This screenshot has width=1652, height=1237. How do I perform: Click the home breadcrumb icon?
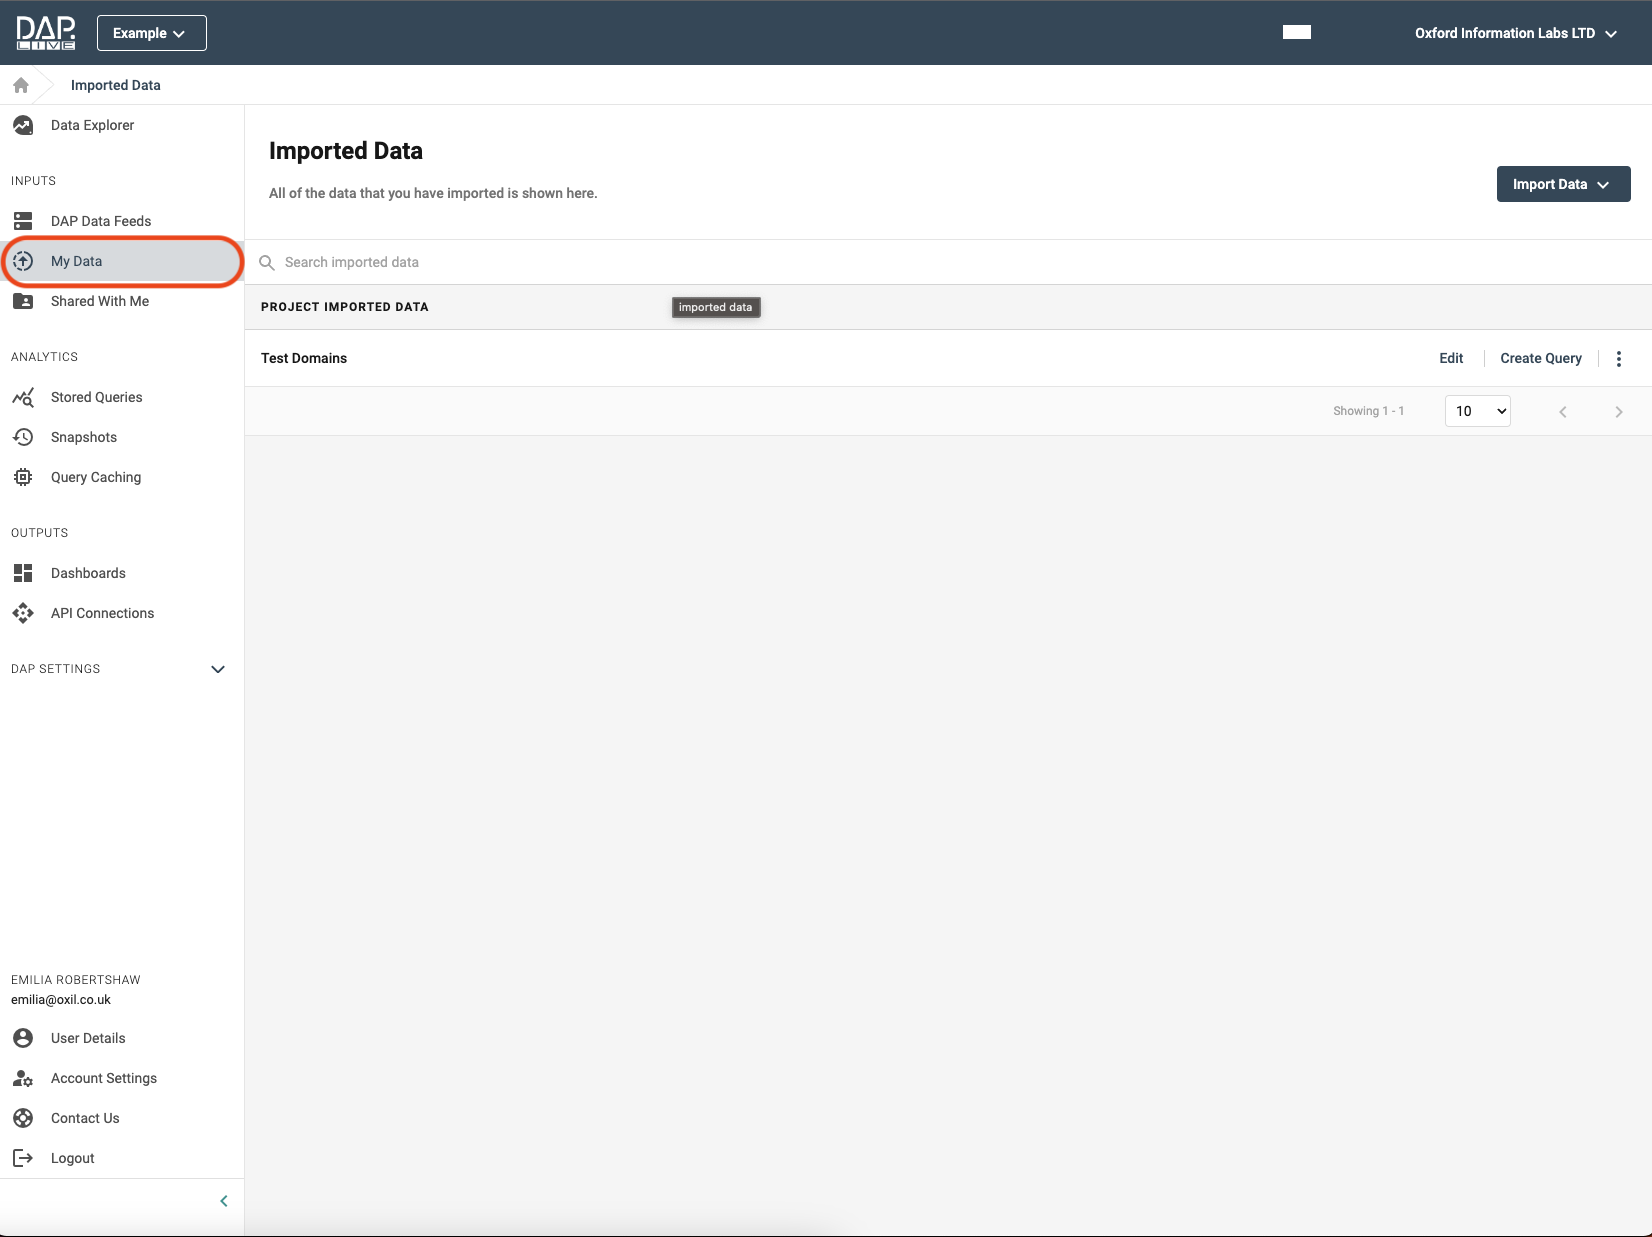21,85
